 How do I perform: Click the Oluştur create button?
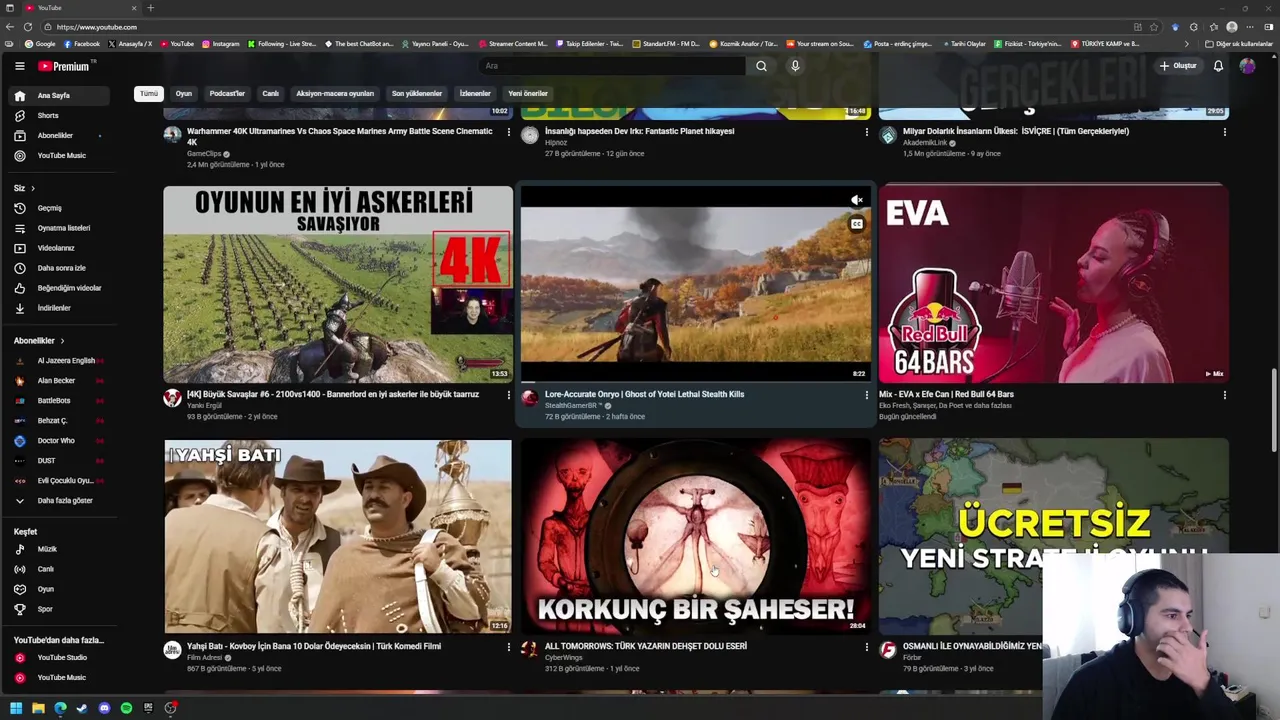pos(1178,66)
